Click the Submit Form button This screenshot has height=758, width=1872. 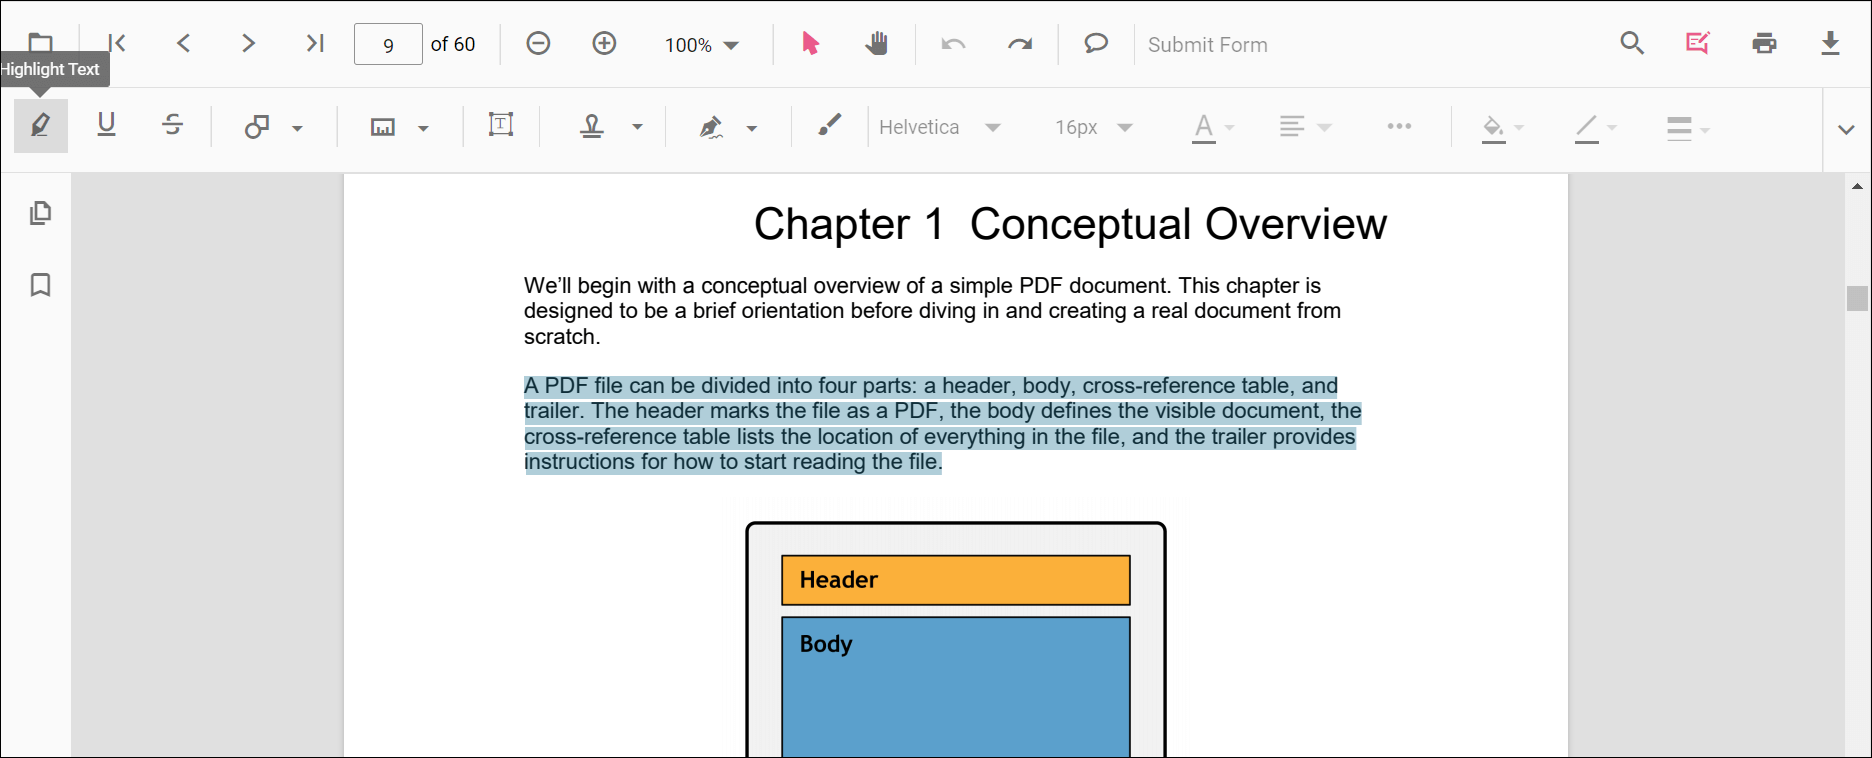(x=1207, y=45)
